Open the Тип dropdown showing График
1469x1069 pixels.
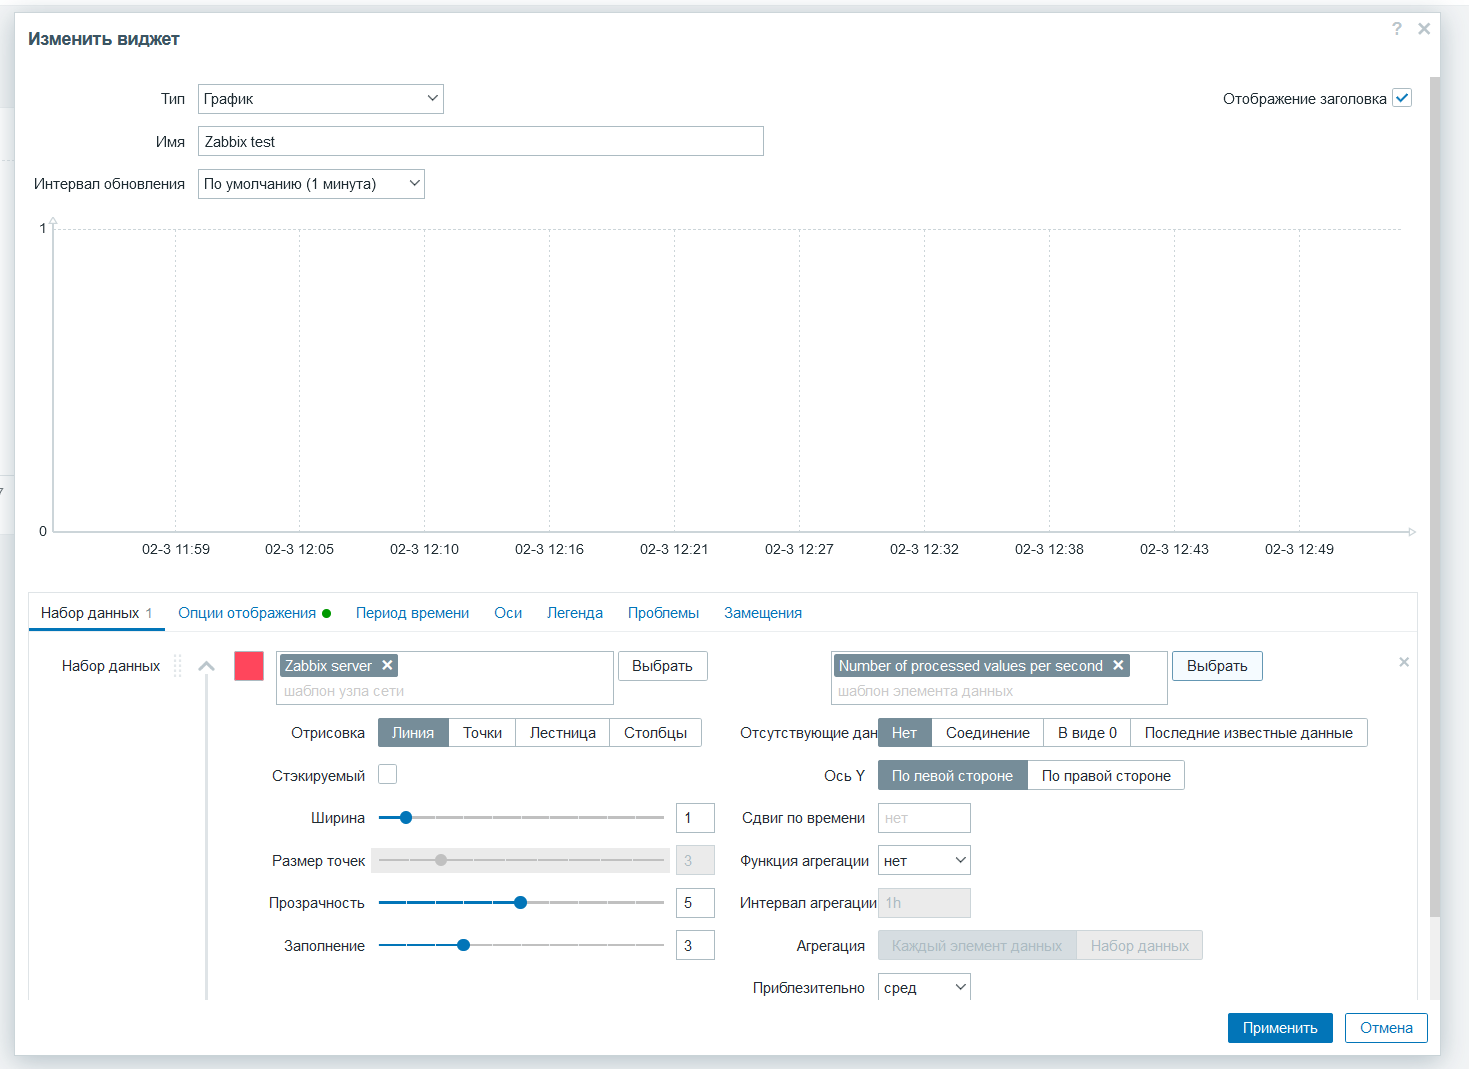pyautogui.click(x=320, y=99)
